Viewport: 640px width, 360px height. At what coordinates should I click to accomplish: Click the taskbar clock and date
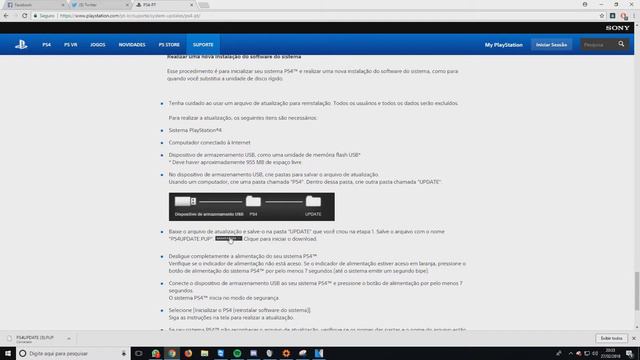(610, 353)
